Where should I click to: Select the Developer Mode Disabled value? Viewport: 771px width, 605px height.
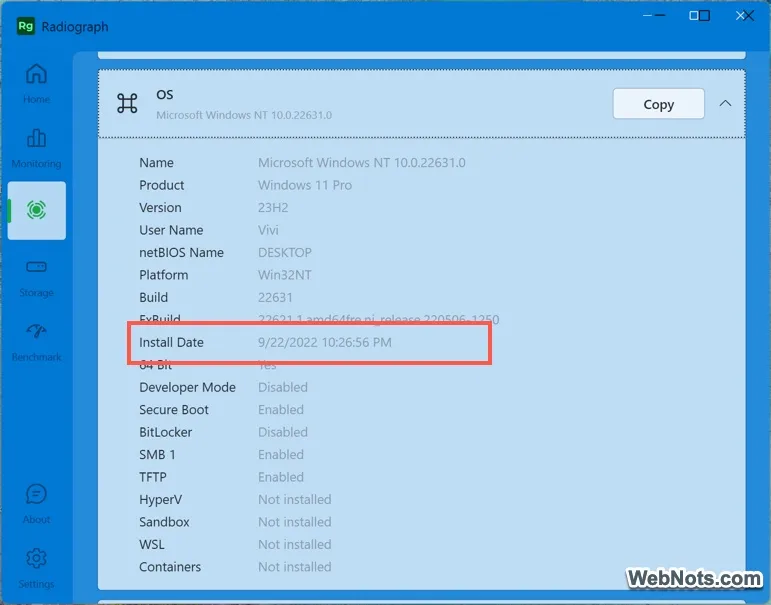click(283, 388)
